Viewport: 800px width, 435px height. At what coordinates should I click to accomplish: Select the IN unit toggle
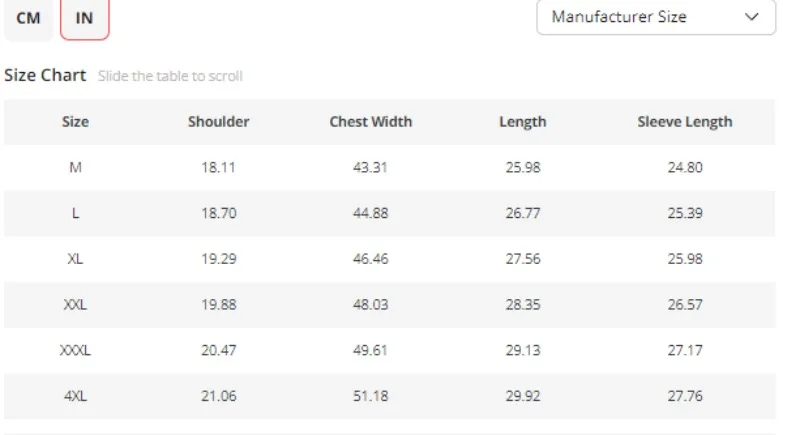[85, 18]
